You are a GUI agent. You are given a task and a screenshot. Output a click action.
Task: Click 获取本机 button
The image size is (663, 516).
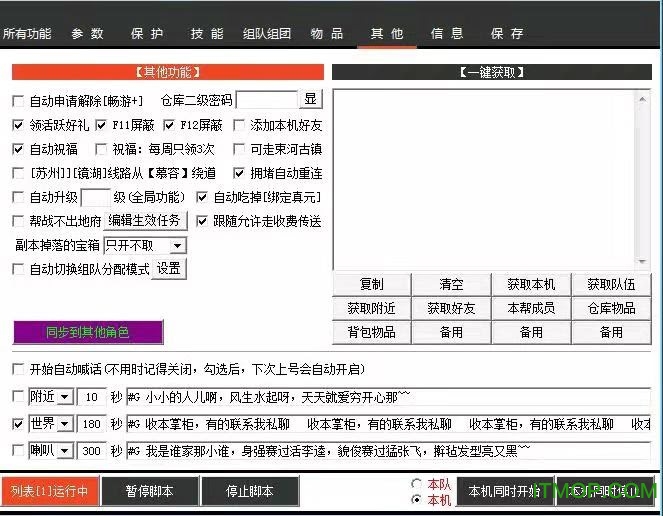(531, 284)
